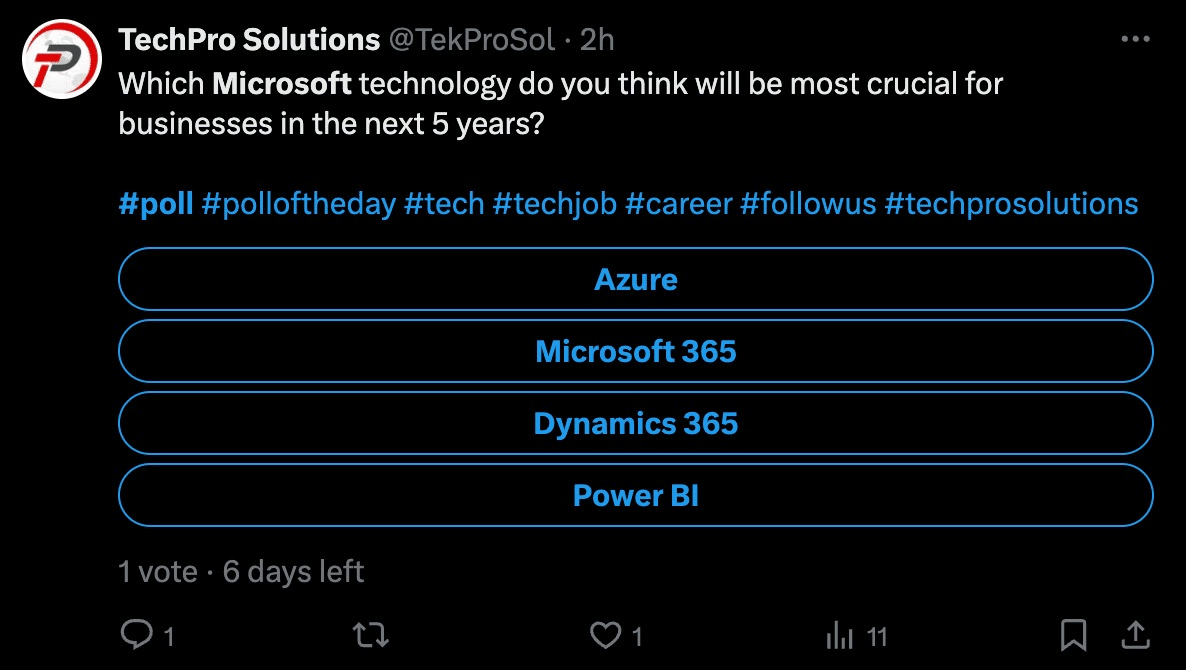This screenshot has height=670, width=1186.
Task: Vote for Azure in the poll
Action: [x=635, y=279]
